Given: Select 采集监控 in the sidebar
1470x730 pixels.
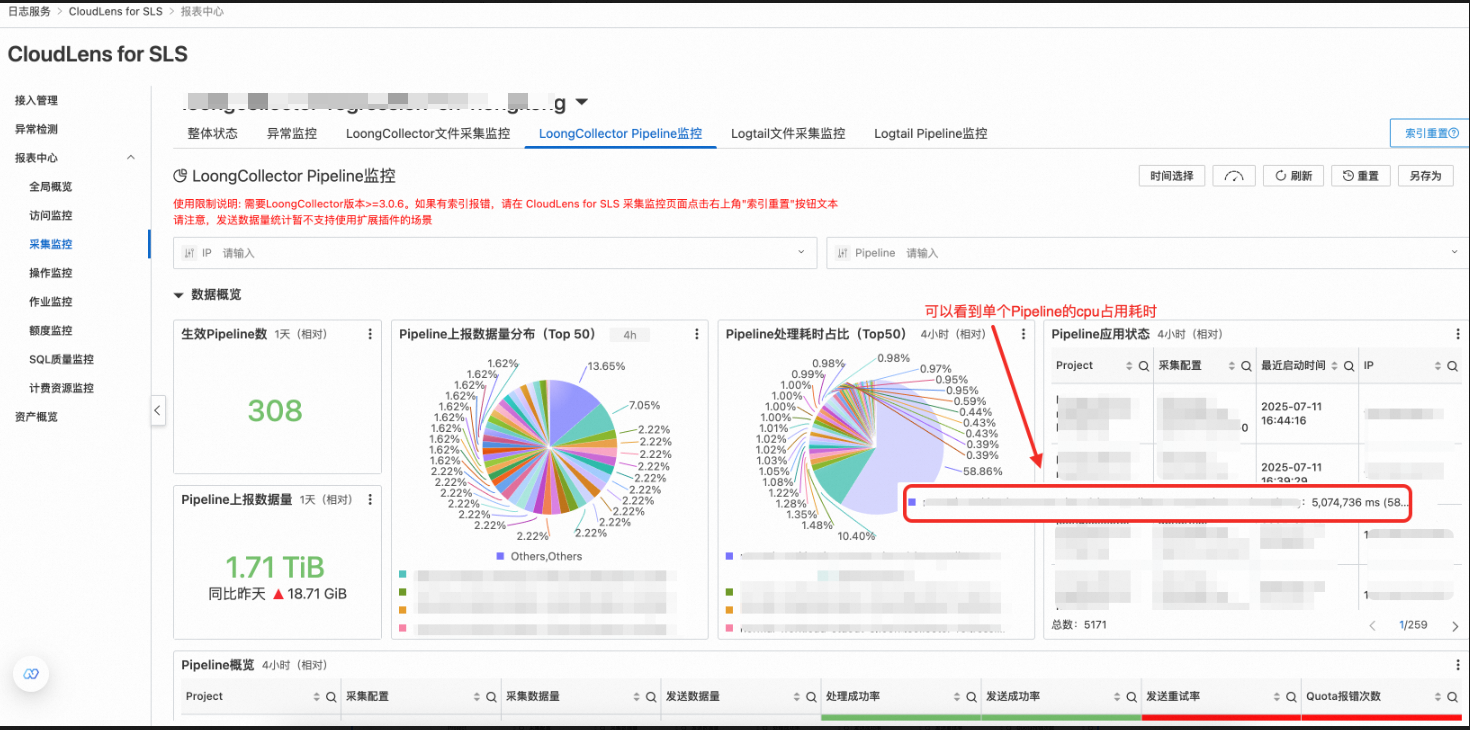Looking at the screenshot, I should tap(51, 244).
